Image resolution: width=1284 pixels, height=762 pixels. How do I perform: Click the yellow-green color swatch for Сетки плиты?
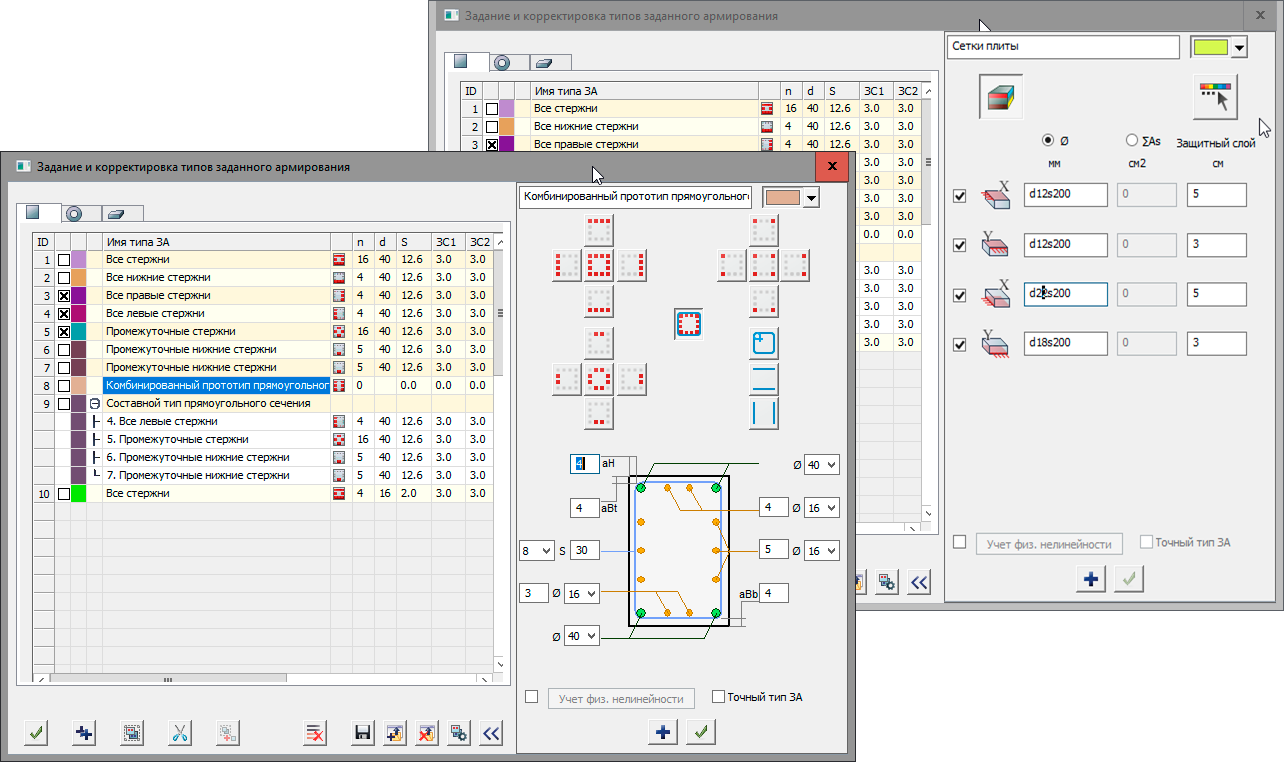click(x=1209, y=47)
